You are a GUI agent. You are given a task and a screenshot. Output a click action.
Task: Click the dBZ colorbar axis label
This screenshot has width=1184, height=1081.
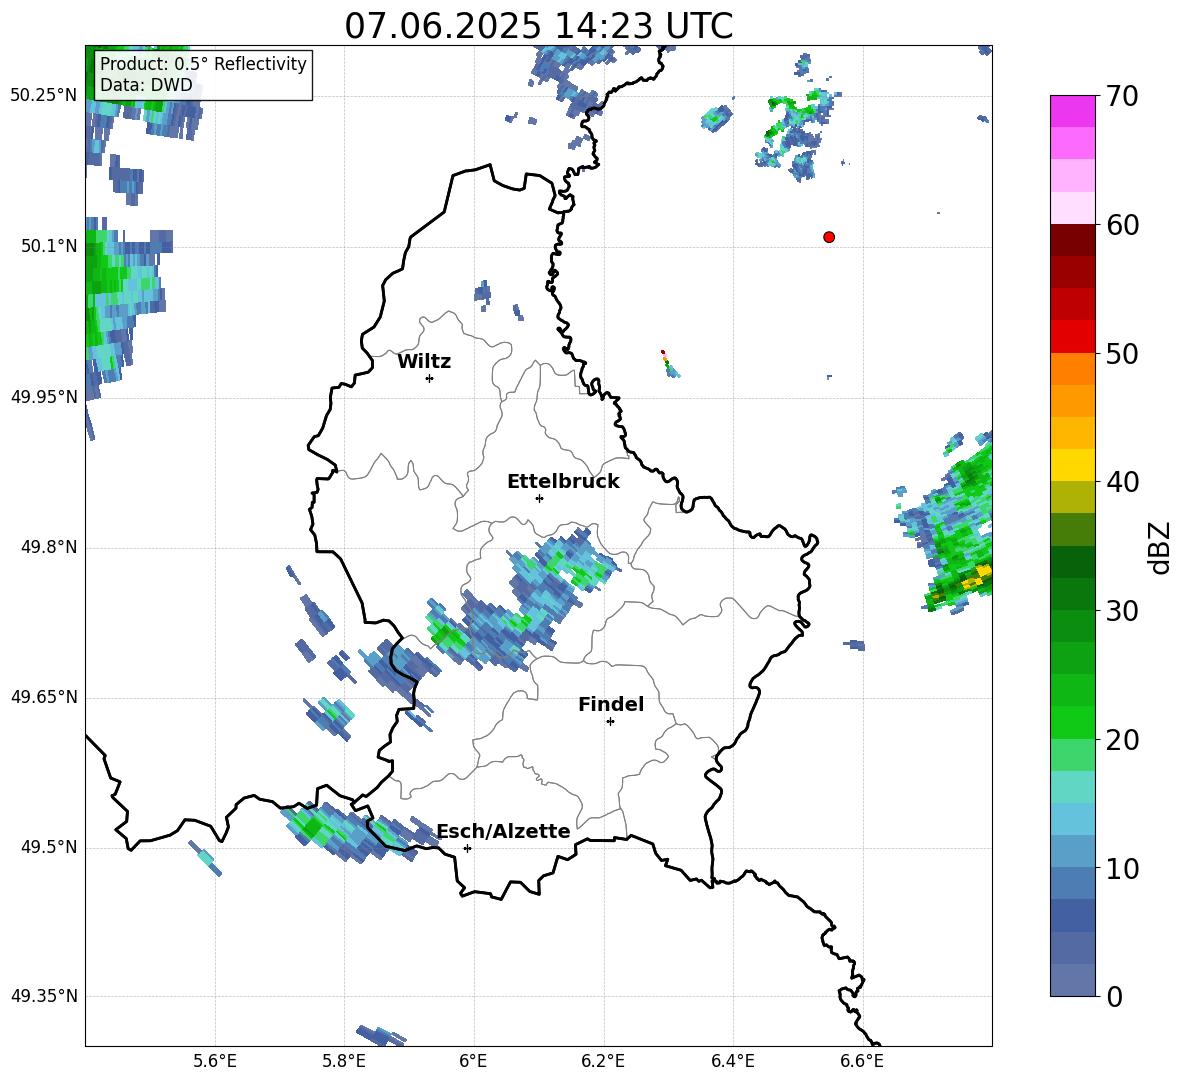point(1161,547)
